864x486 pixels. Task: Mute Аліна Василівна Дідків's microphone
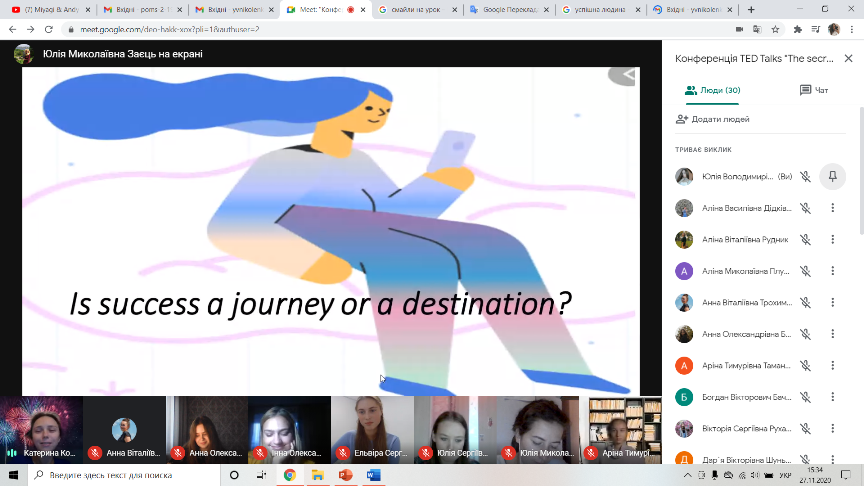pyautogui.click(x=805, y=208)
